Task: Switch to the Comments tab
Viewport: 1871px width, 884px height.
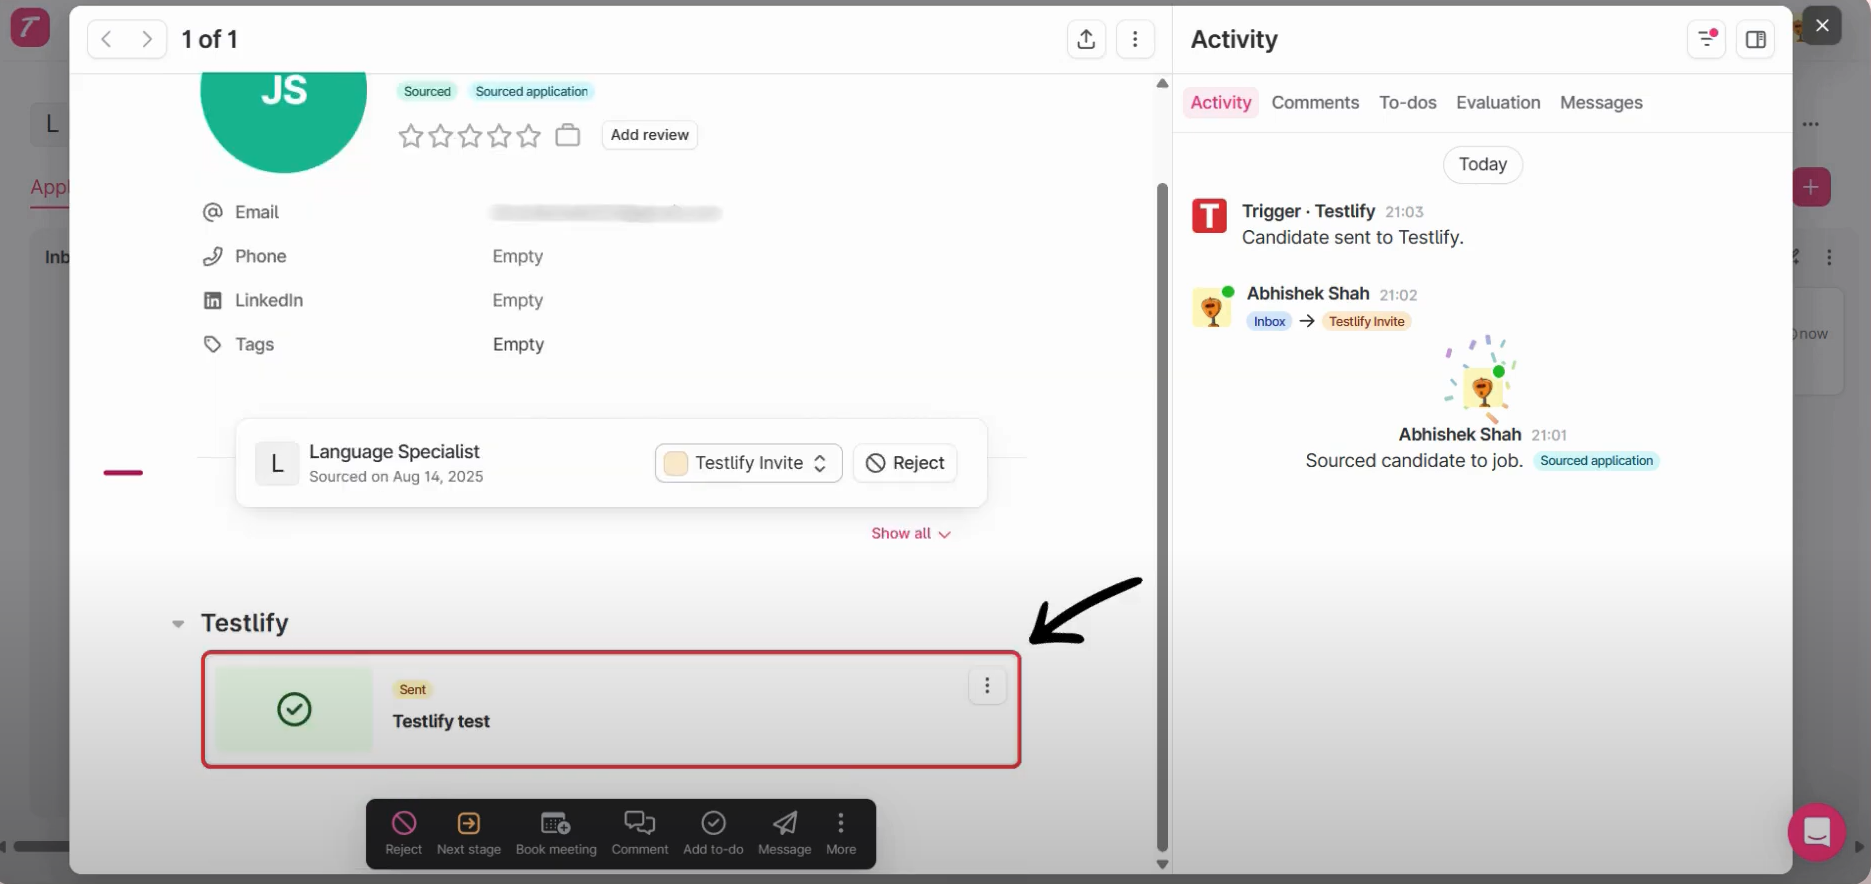Action: pos(1315,103)
